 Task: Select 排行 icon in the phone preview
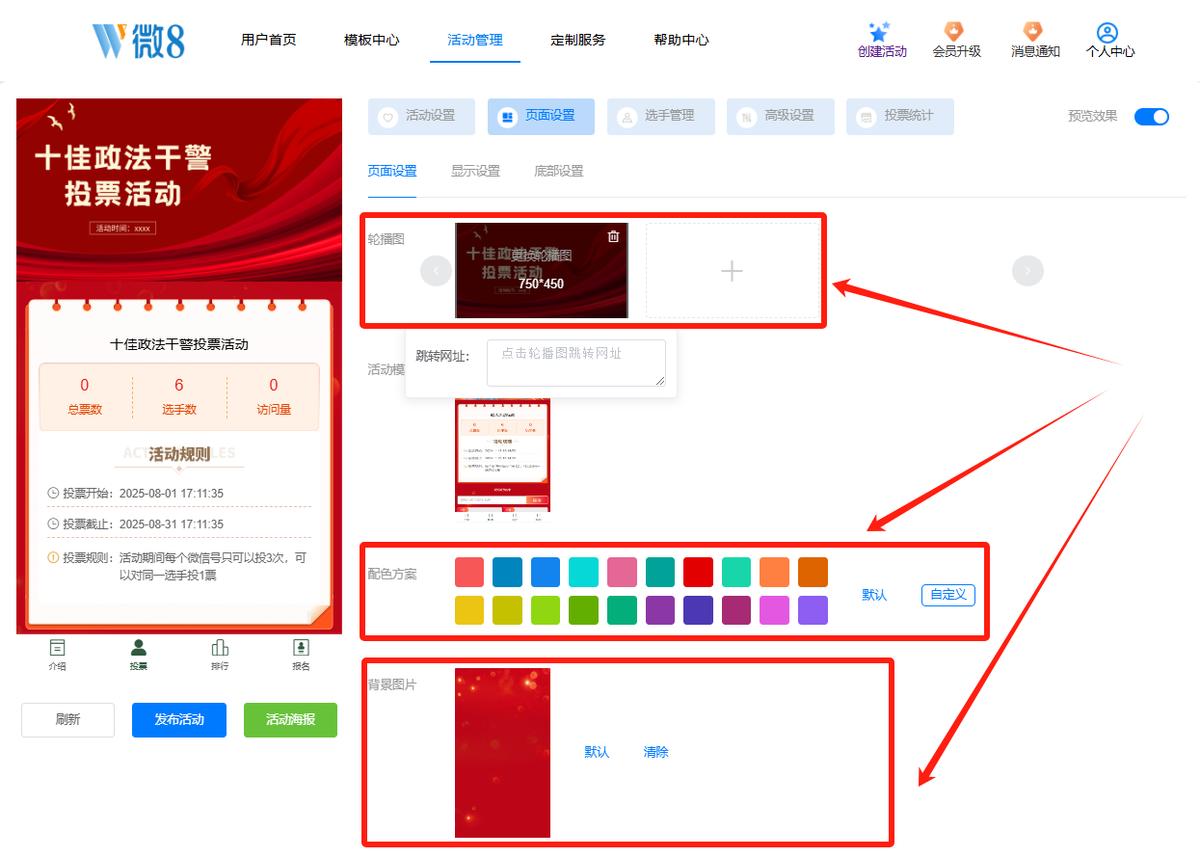coord(220,648)
